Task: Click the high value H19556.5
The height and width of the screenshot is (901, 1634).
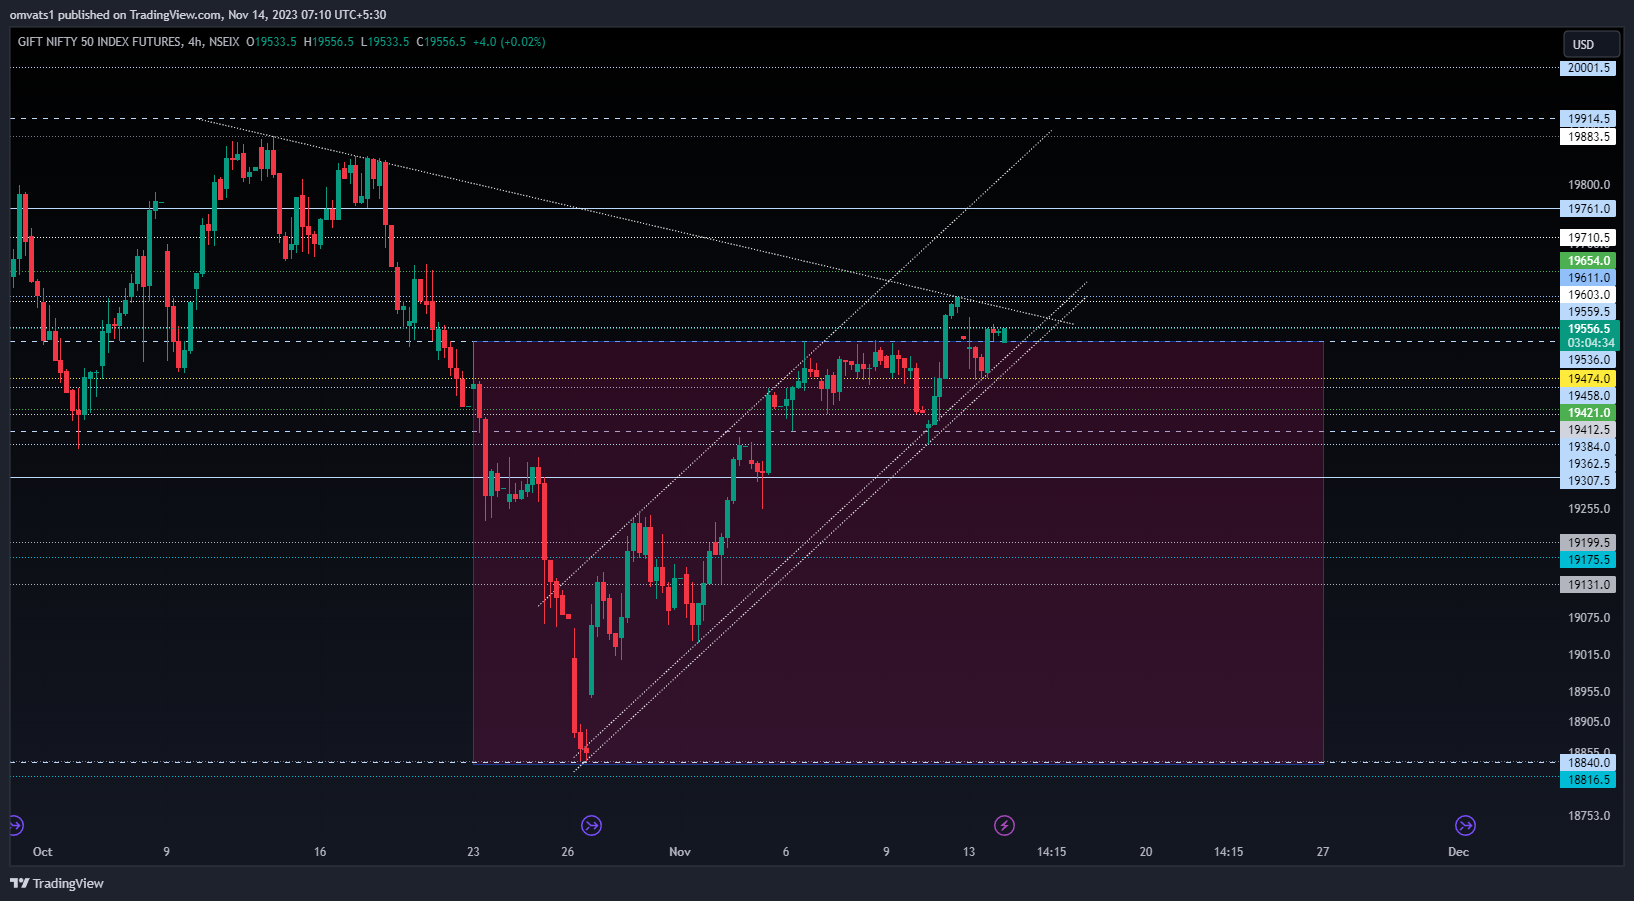Action: 329,42
